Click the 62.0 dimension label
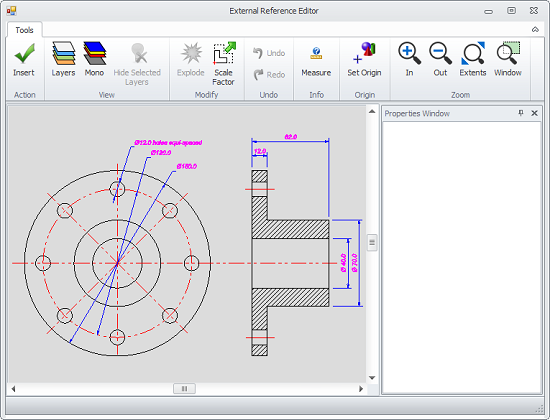 click(291, 136)
